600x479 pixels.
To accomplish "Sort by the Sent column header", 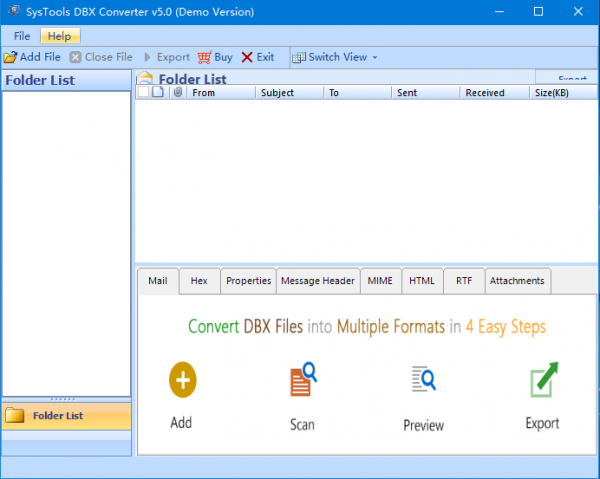I will [426, 93].
